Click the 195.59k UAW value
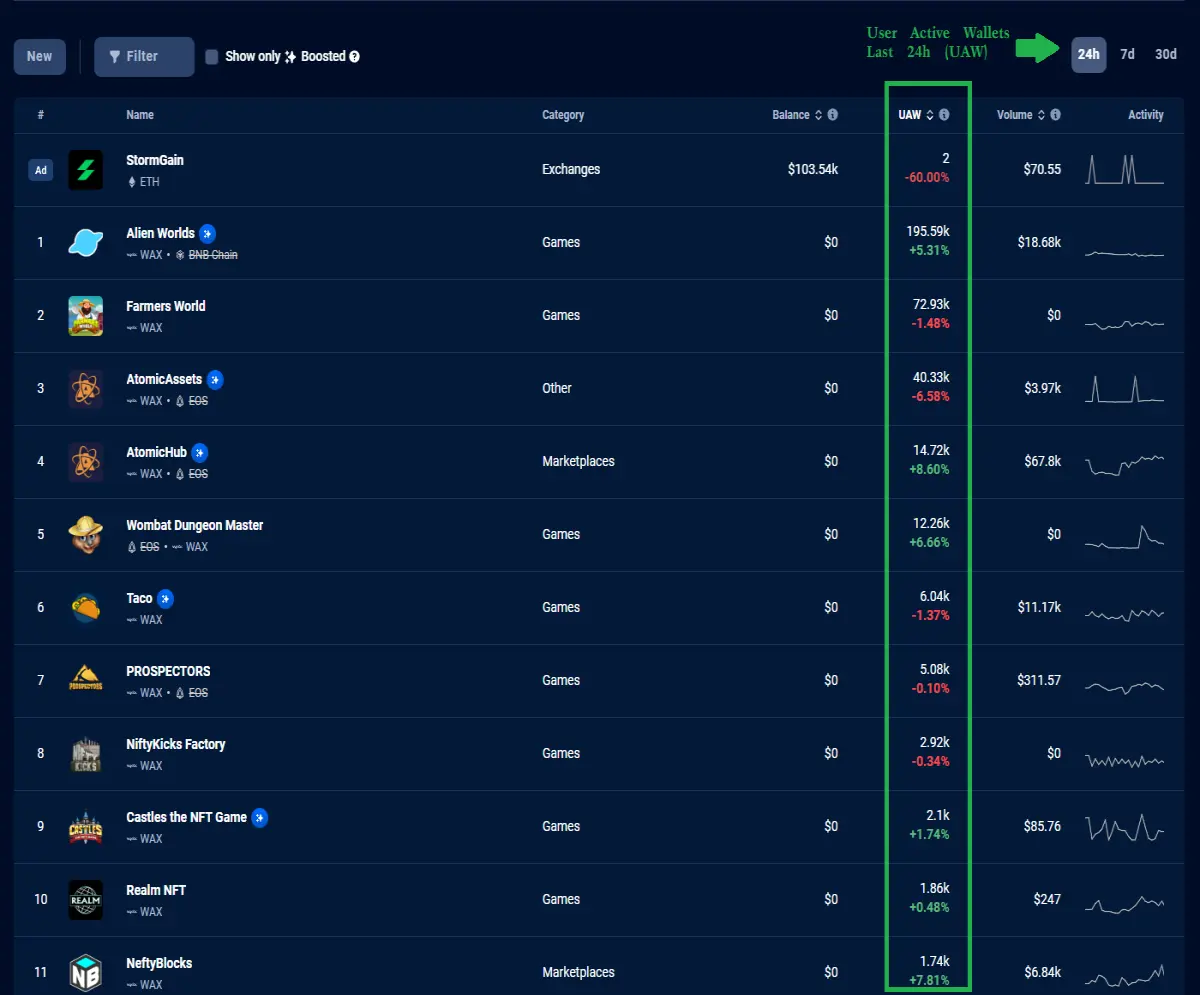The image size is (1200, 995). click(x=928, y=231)
